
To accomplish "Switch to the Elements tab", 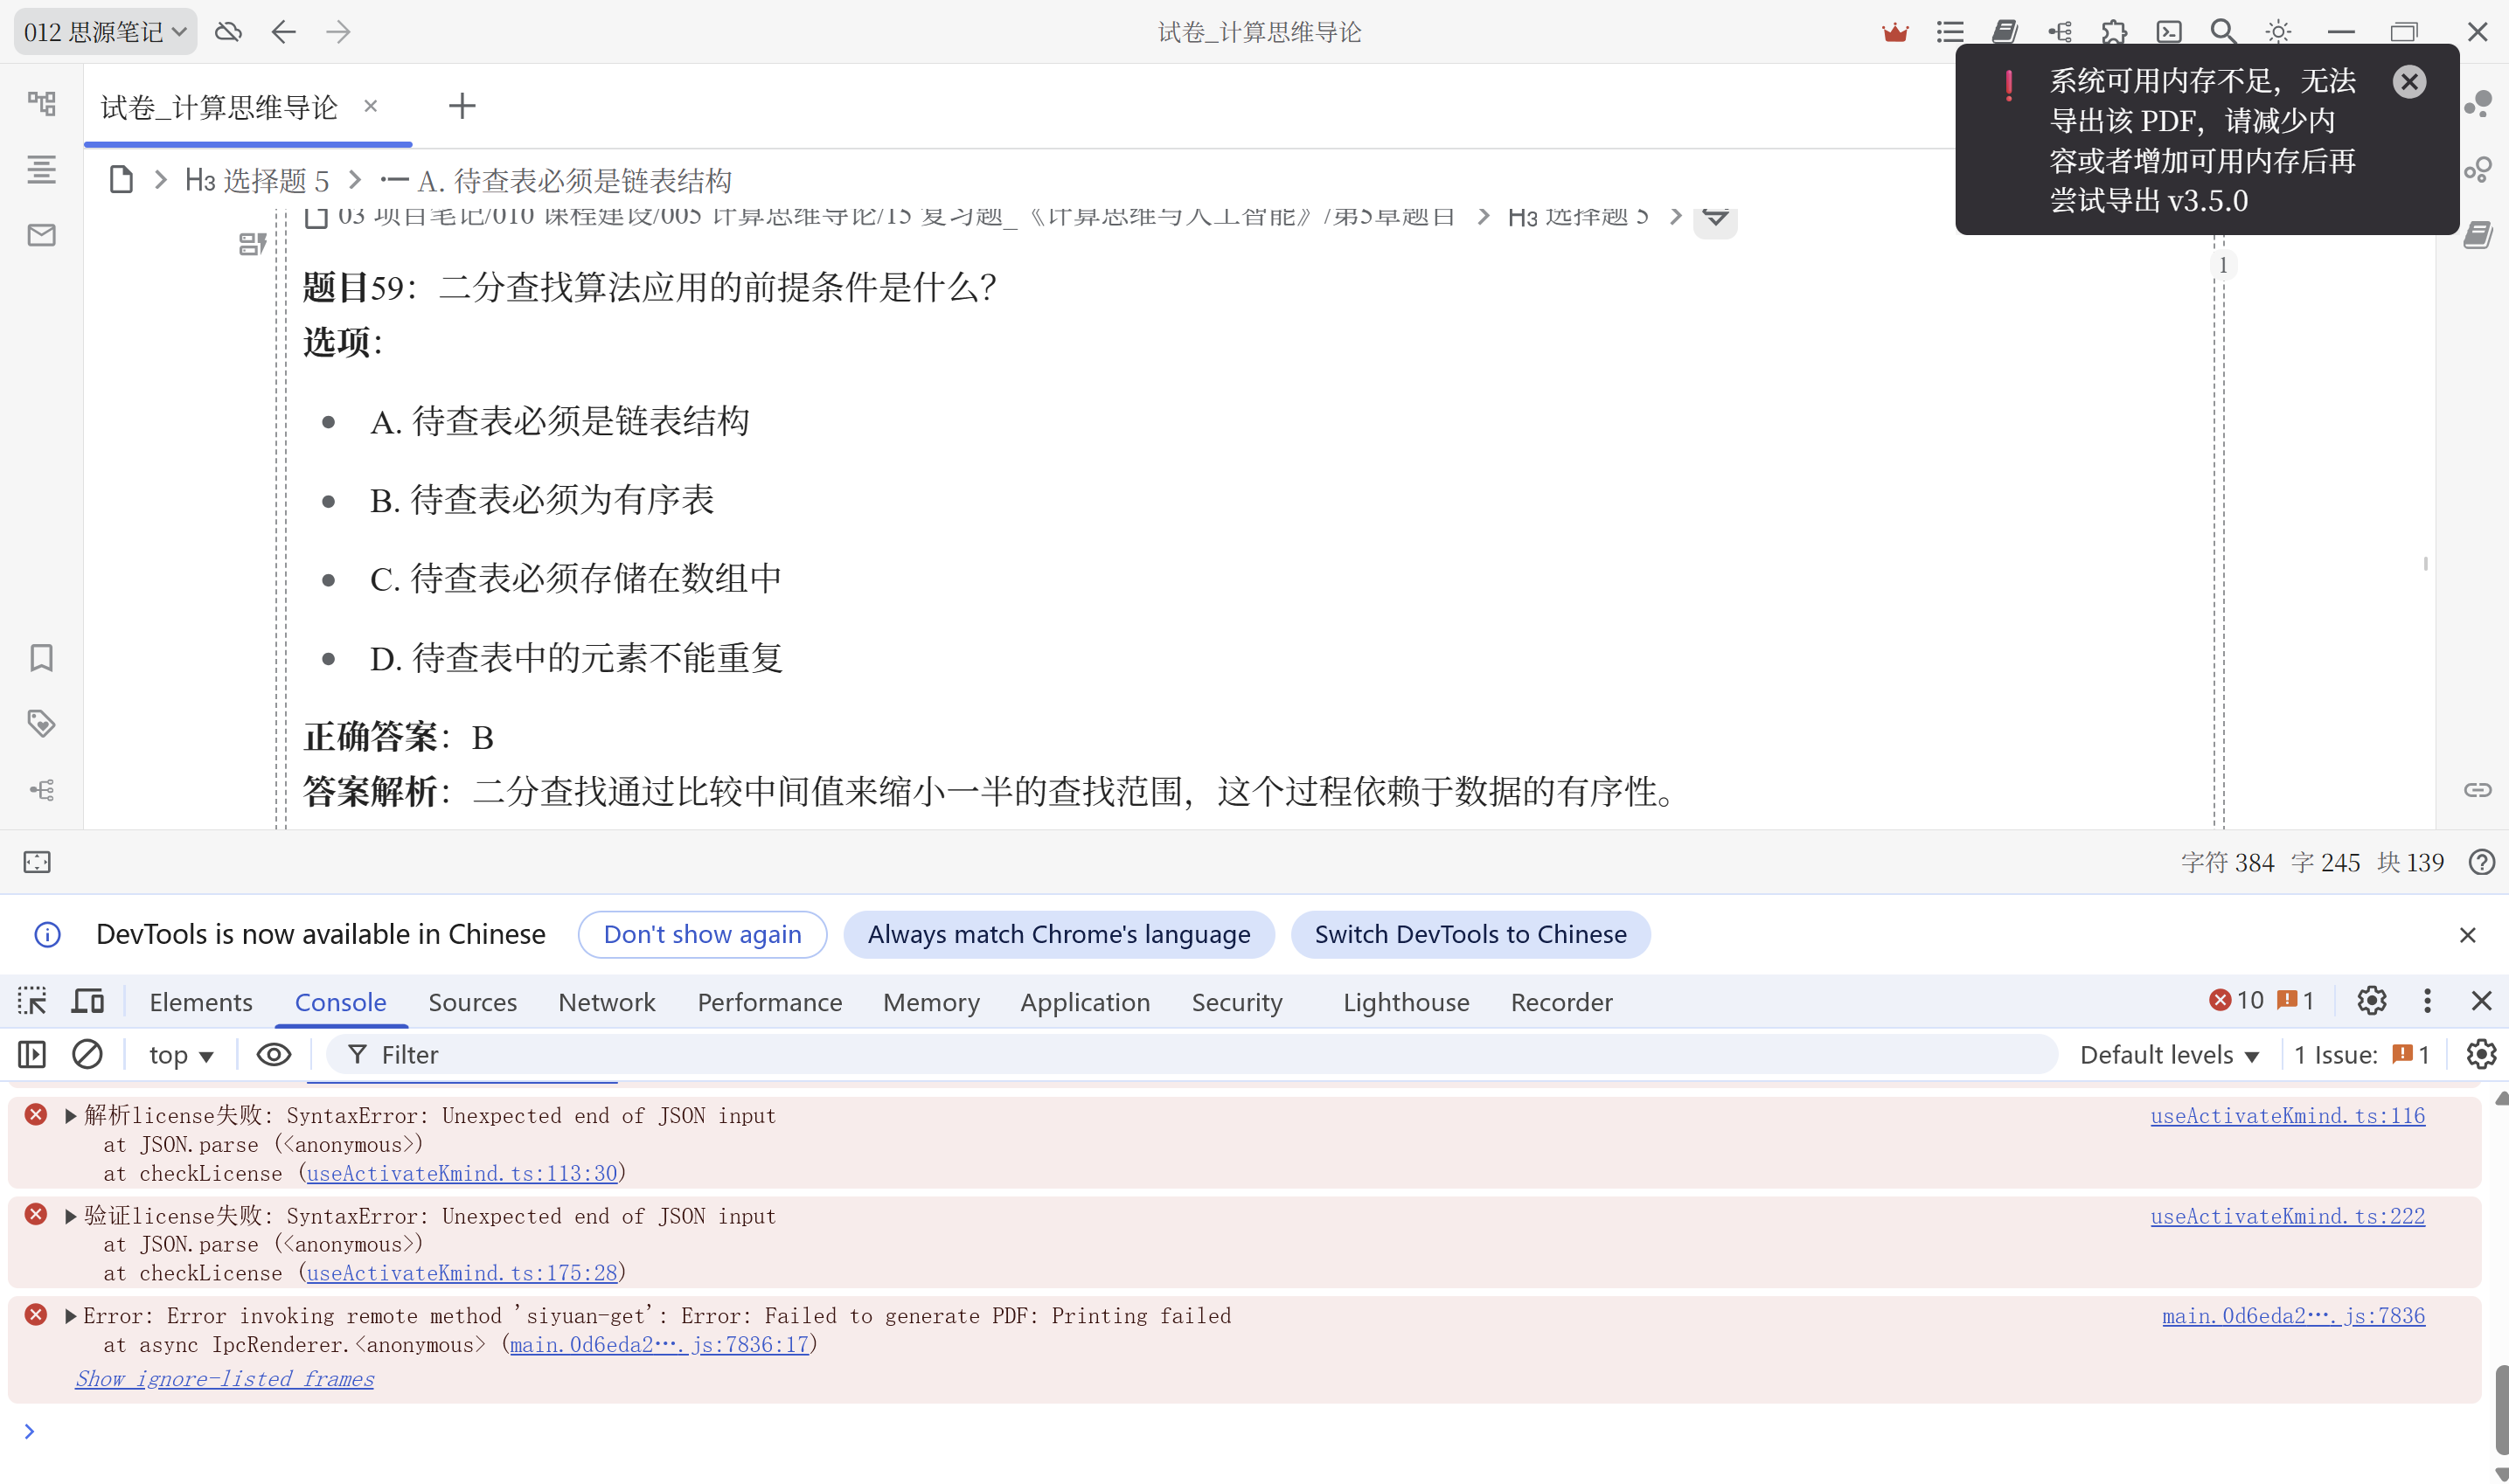I will [x=200, y=1002].
